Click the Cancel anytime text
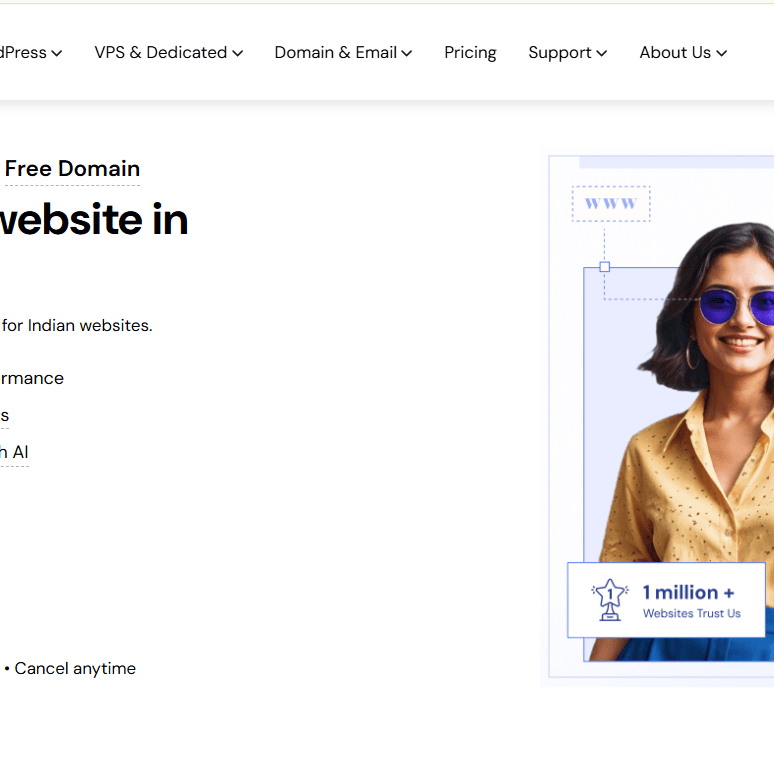 (75, 668)
